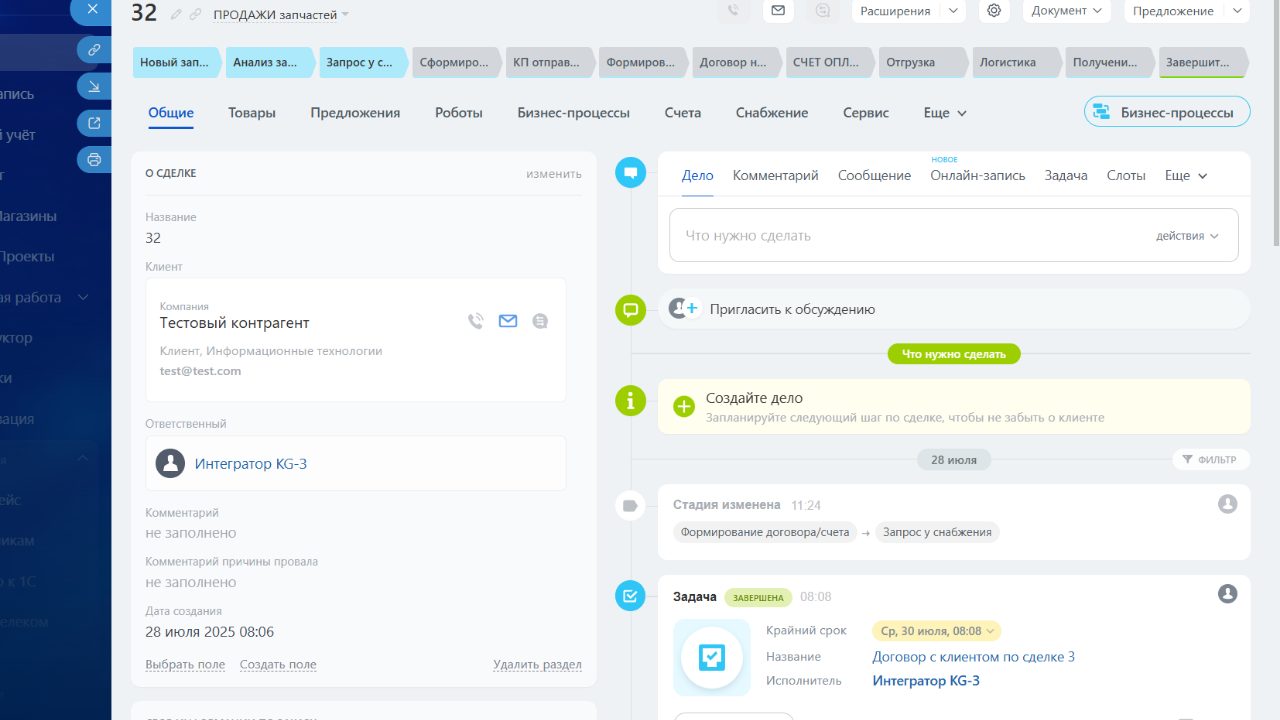Image resolution: width=1280 pixels, height=720 pixels.
Task: Click the Интегратор KG-3 avatar in Ответственный
Action: point(170,464)
